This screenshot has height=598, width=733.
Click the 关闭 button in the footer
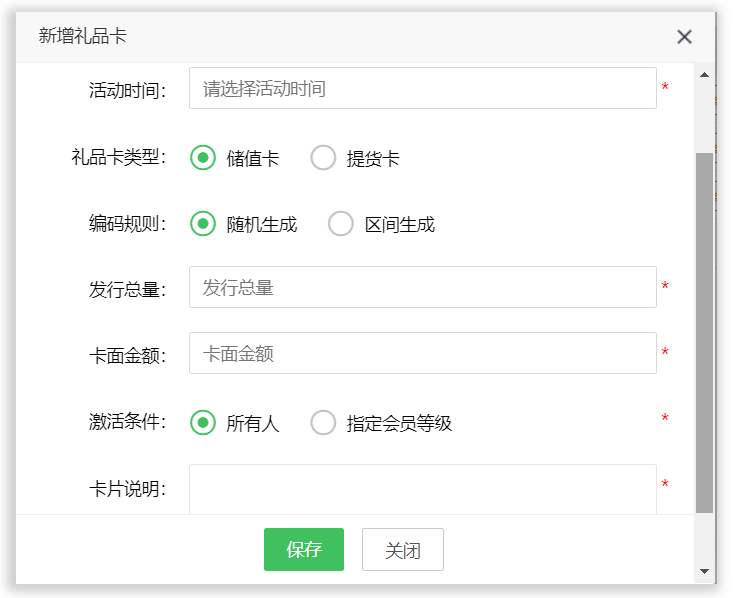coord(402,550)
